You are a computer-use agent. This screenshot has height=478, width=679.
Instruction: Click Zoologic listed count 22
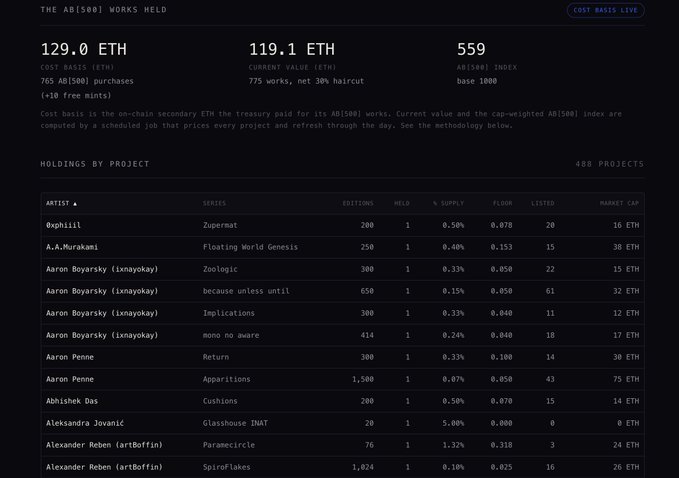click(x=550, y=269)
